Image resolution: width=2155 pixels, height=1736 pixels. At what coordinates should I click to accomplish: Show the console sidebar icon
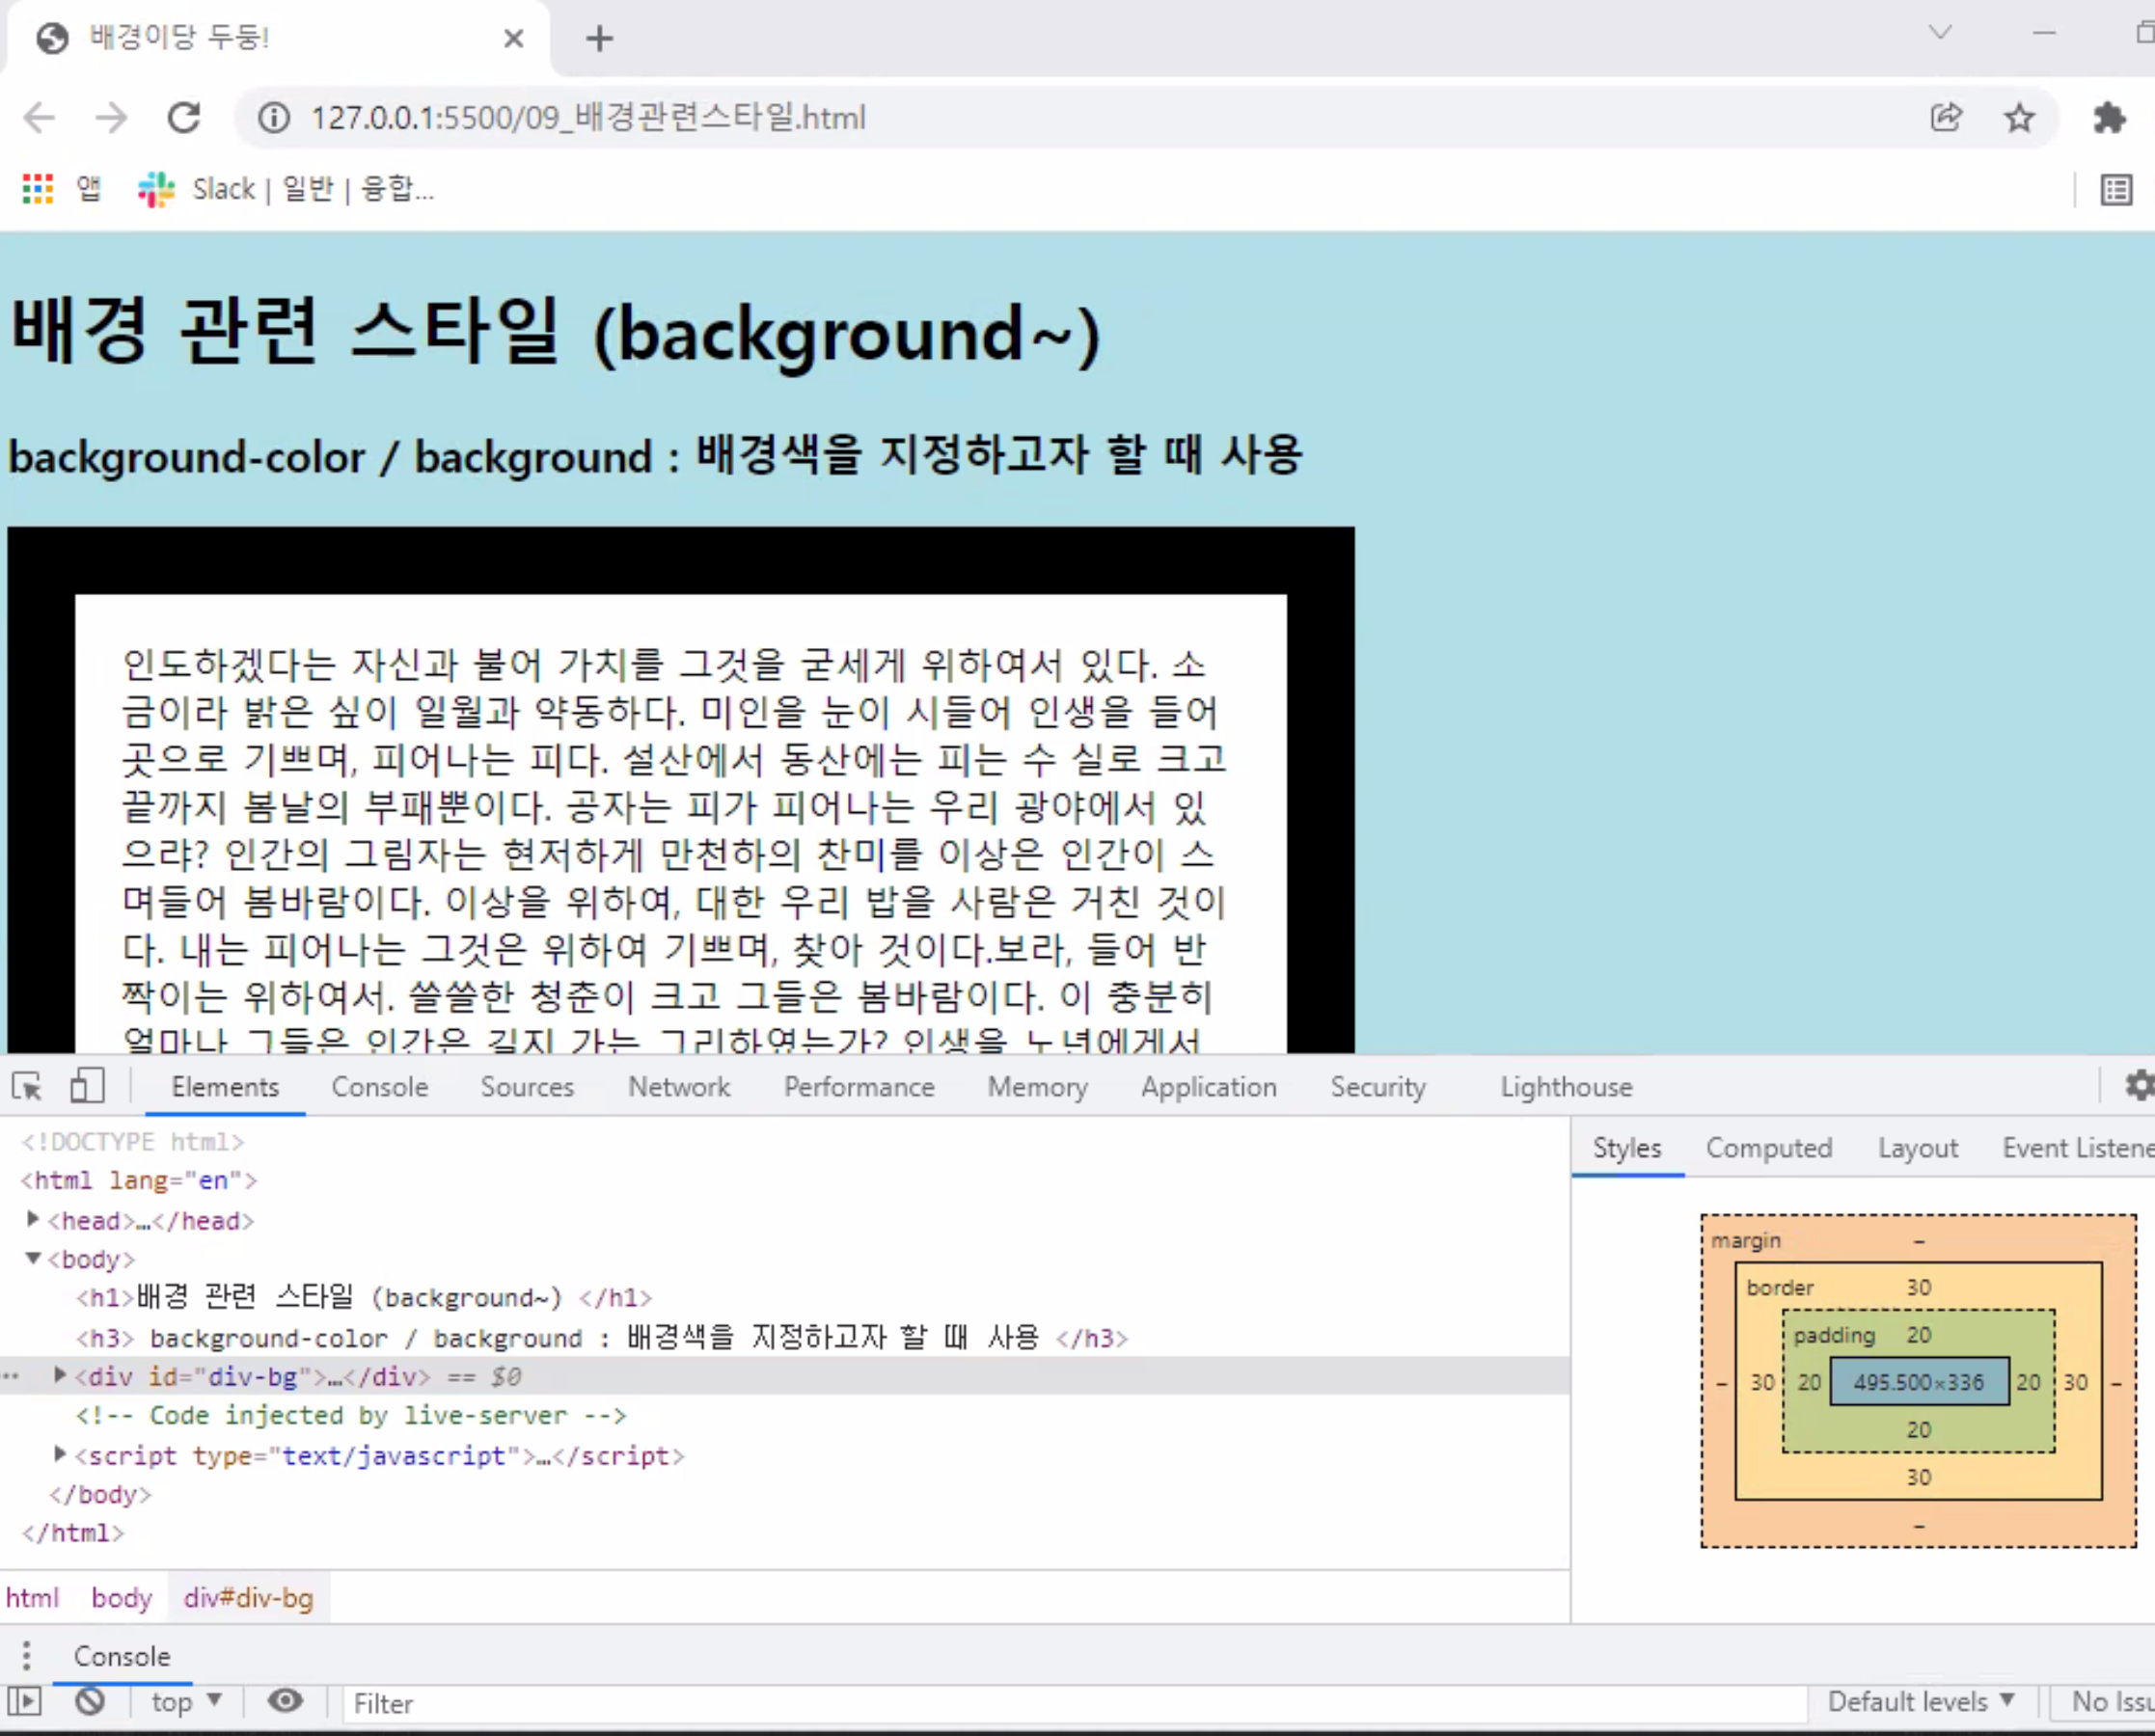25,1701
